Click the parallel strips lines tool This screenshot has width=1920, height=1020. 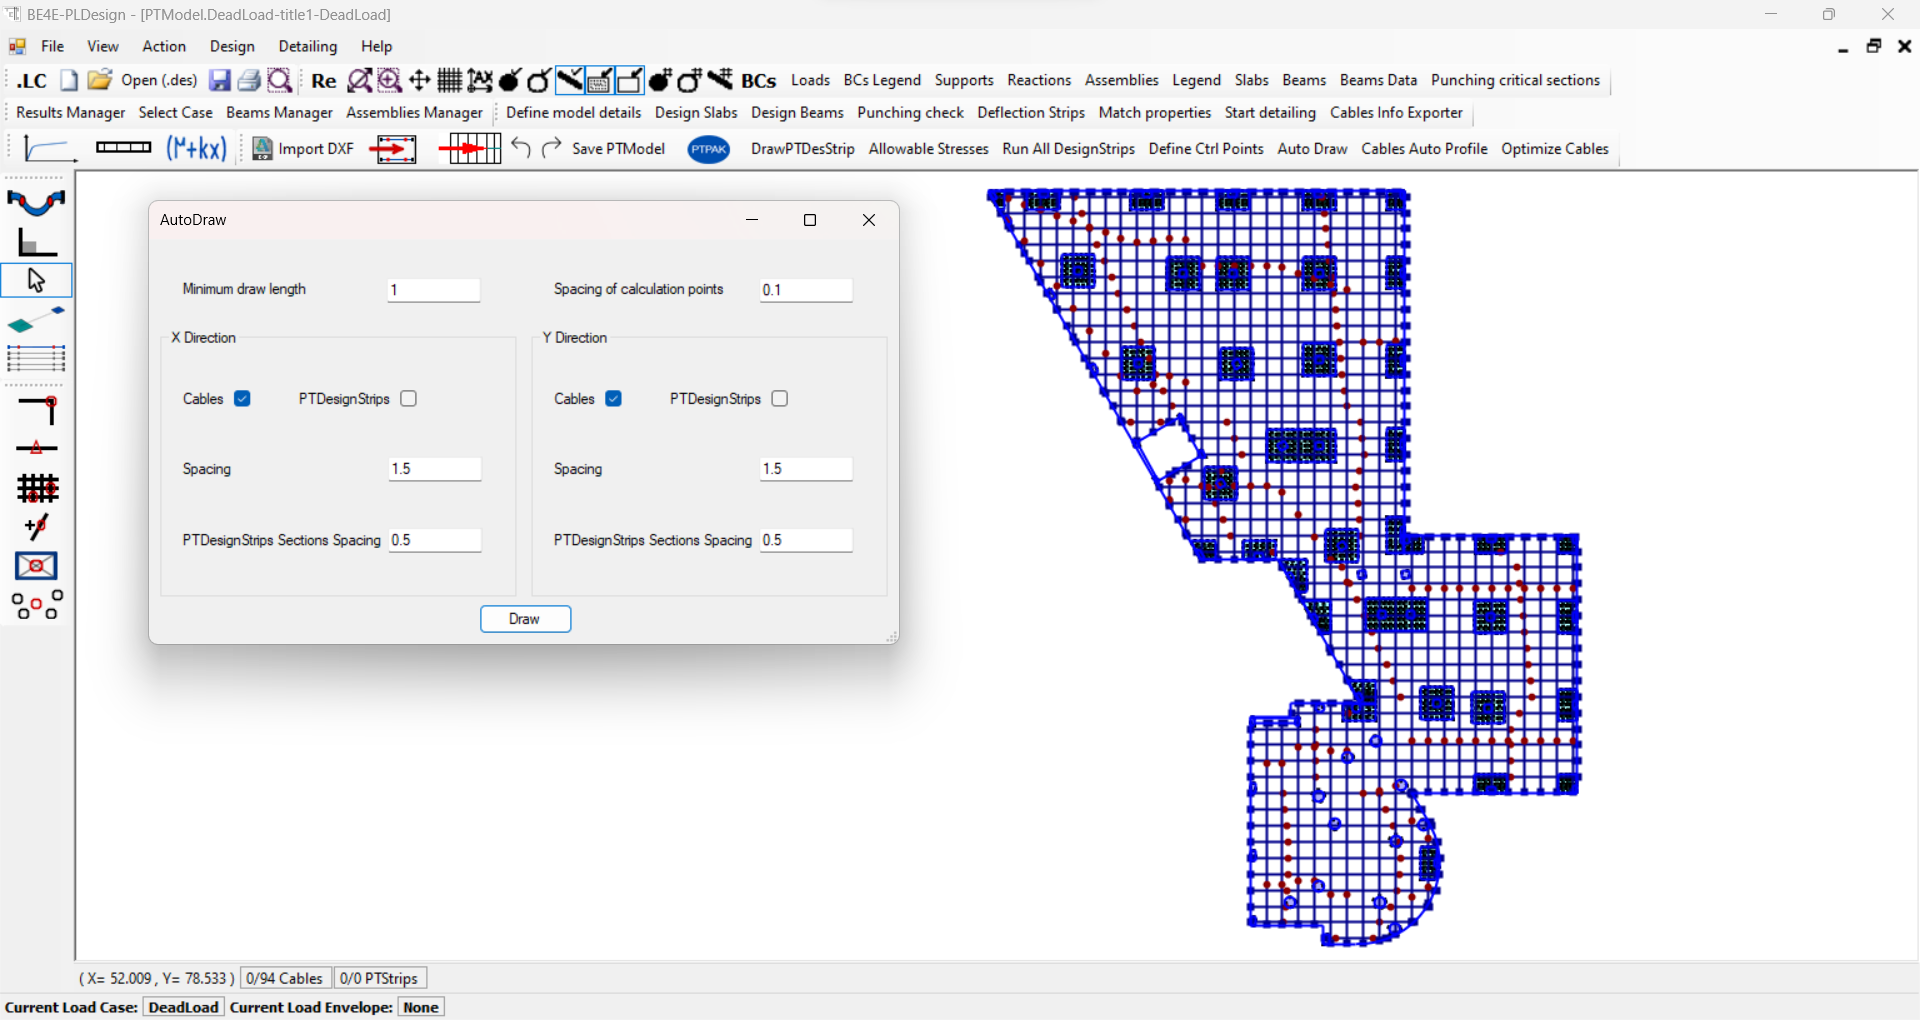[37, 359]
